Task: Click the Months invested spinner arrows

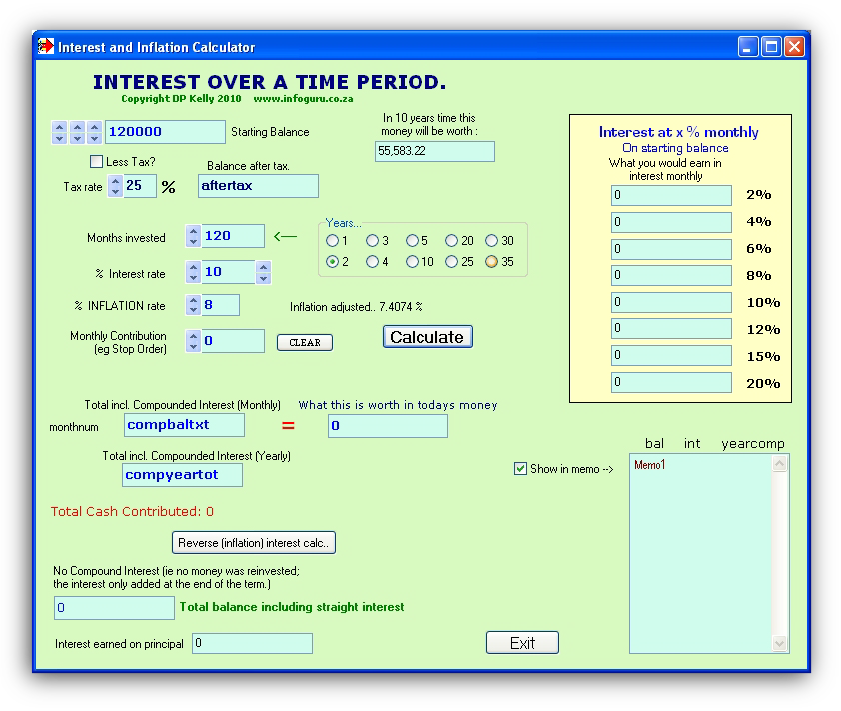Action: [193, 236]
